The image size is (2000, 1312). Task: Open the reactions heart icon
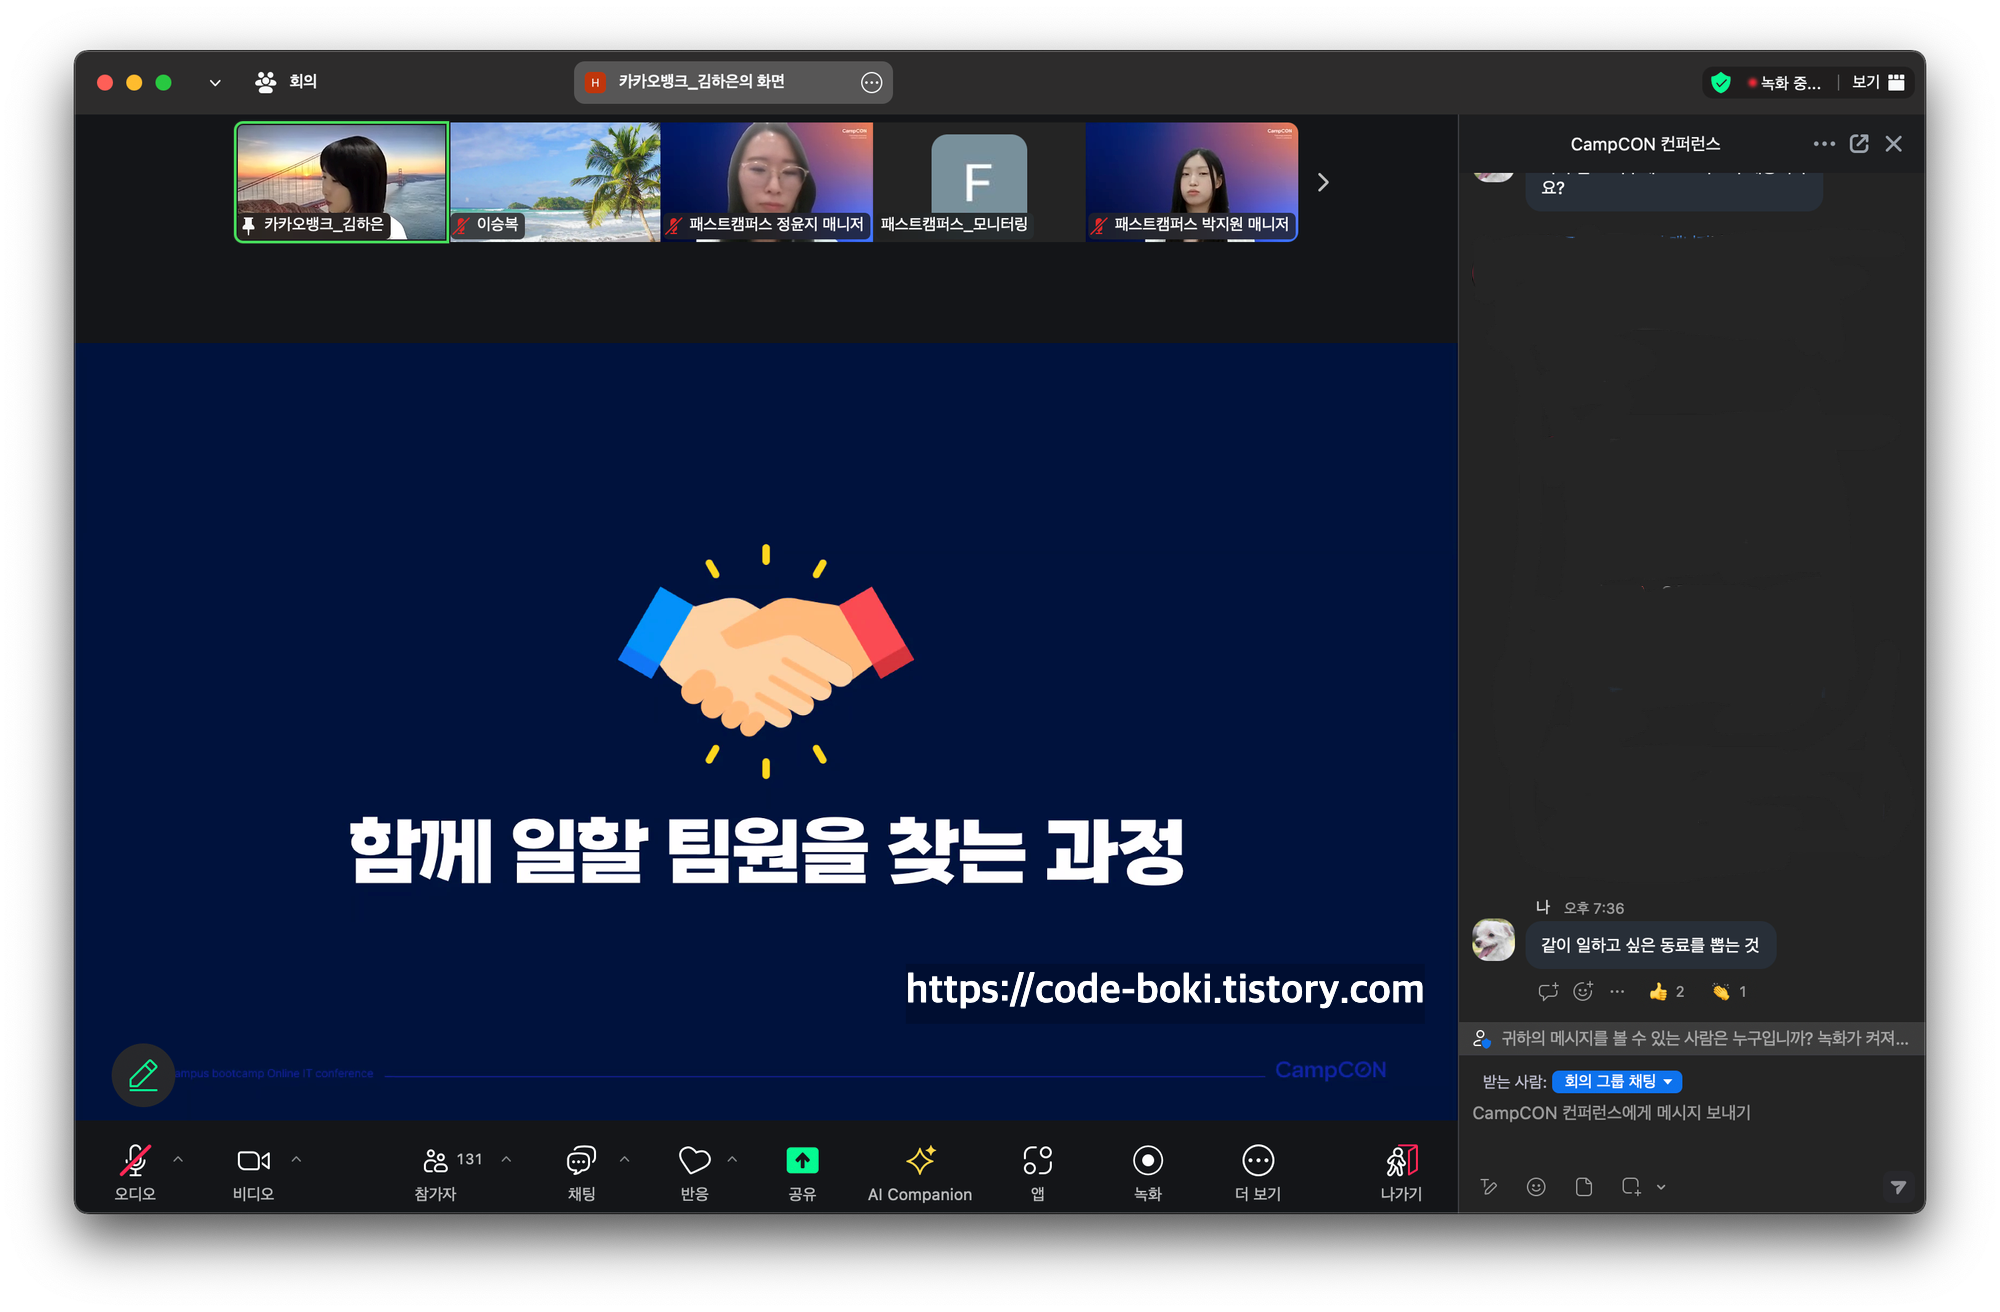tap(694, 1161)
